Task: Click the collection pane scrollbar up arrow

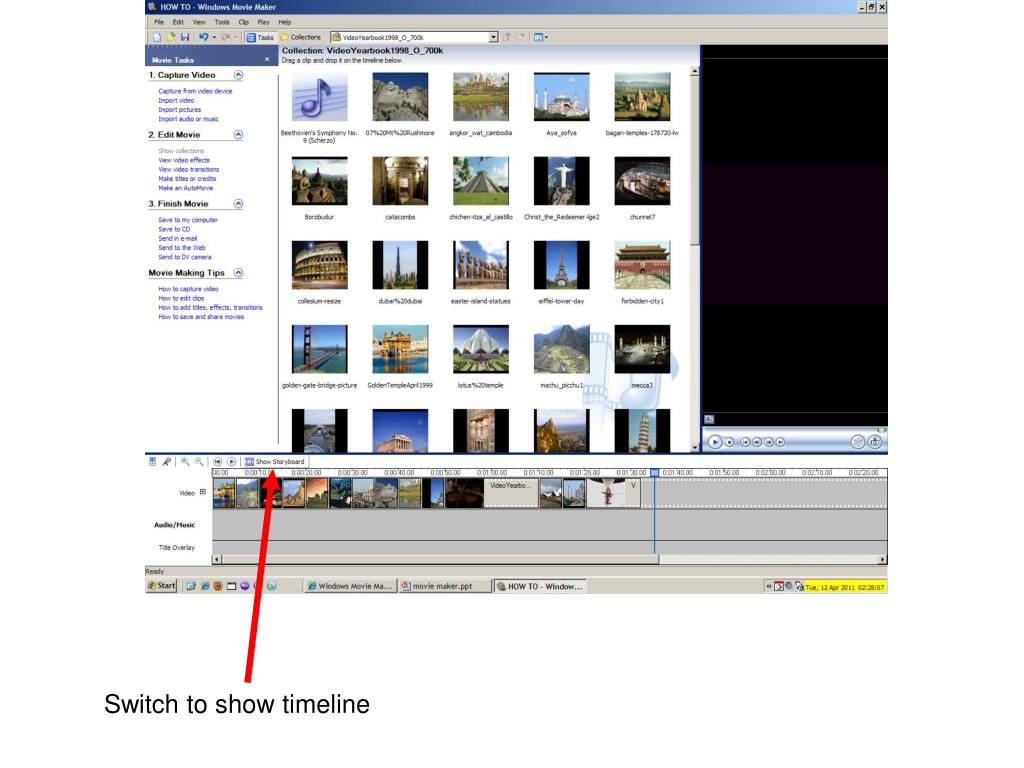Action: click(694, 71)
